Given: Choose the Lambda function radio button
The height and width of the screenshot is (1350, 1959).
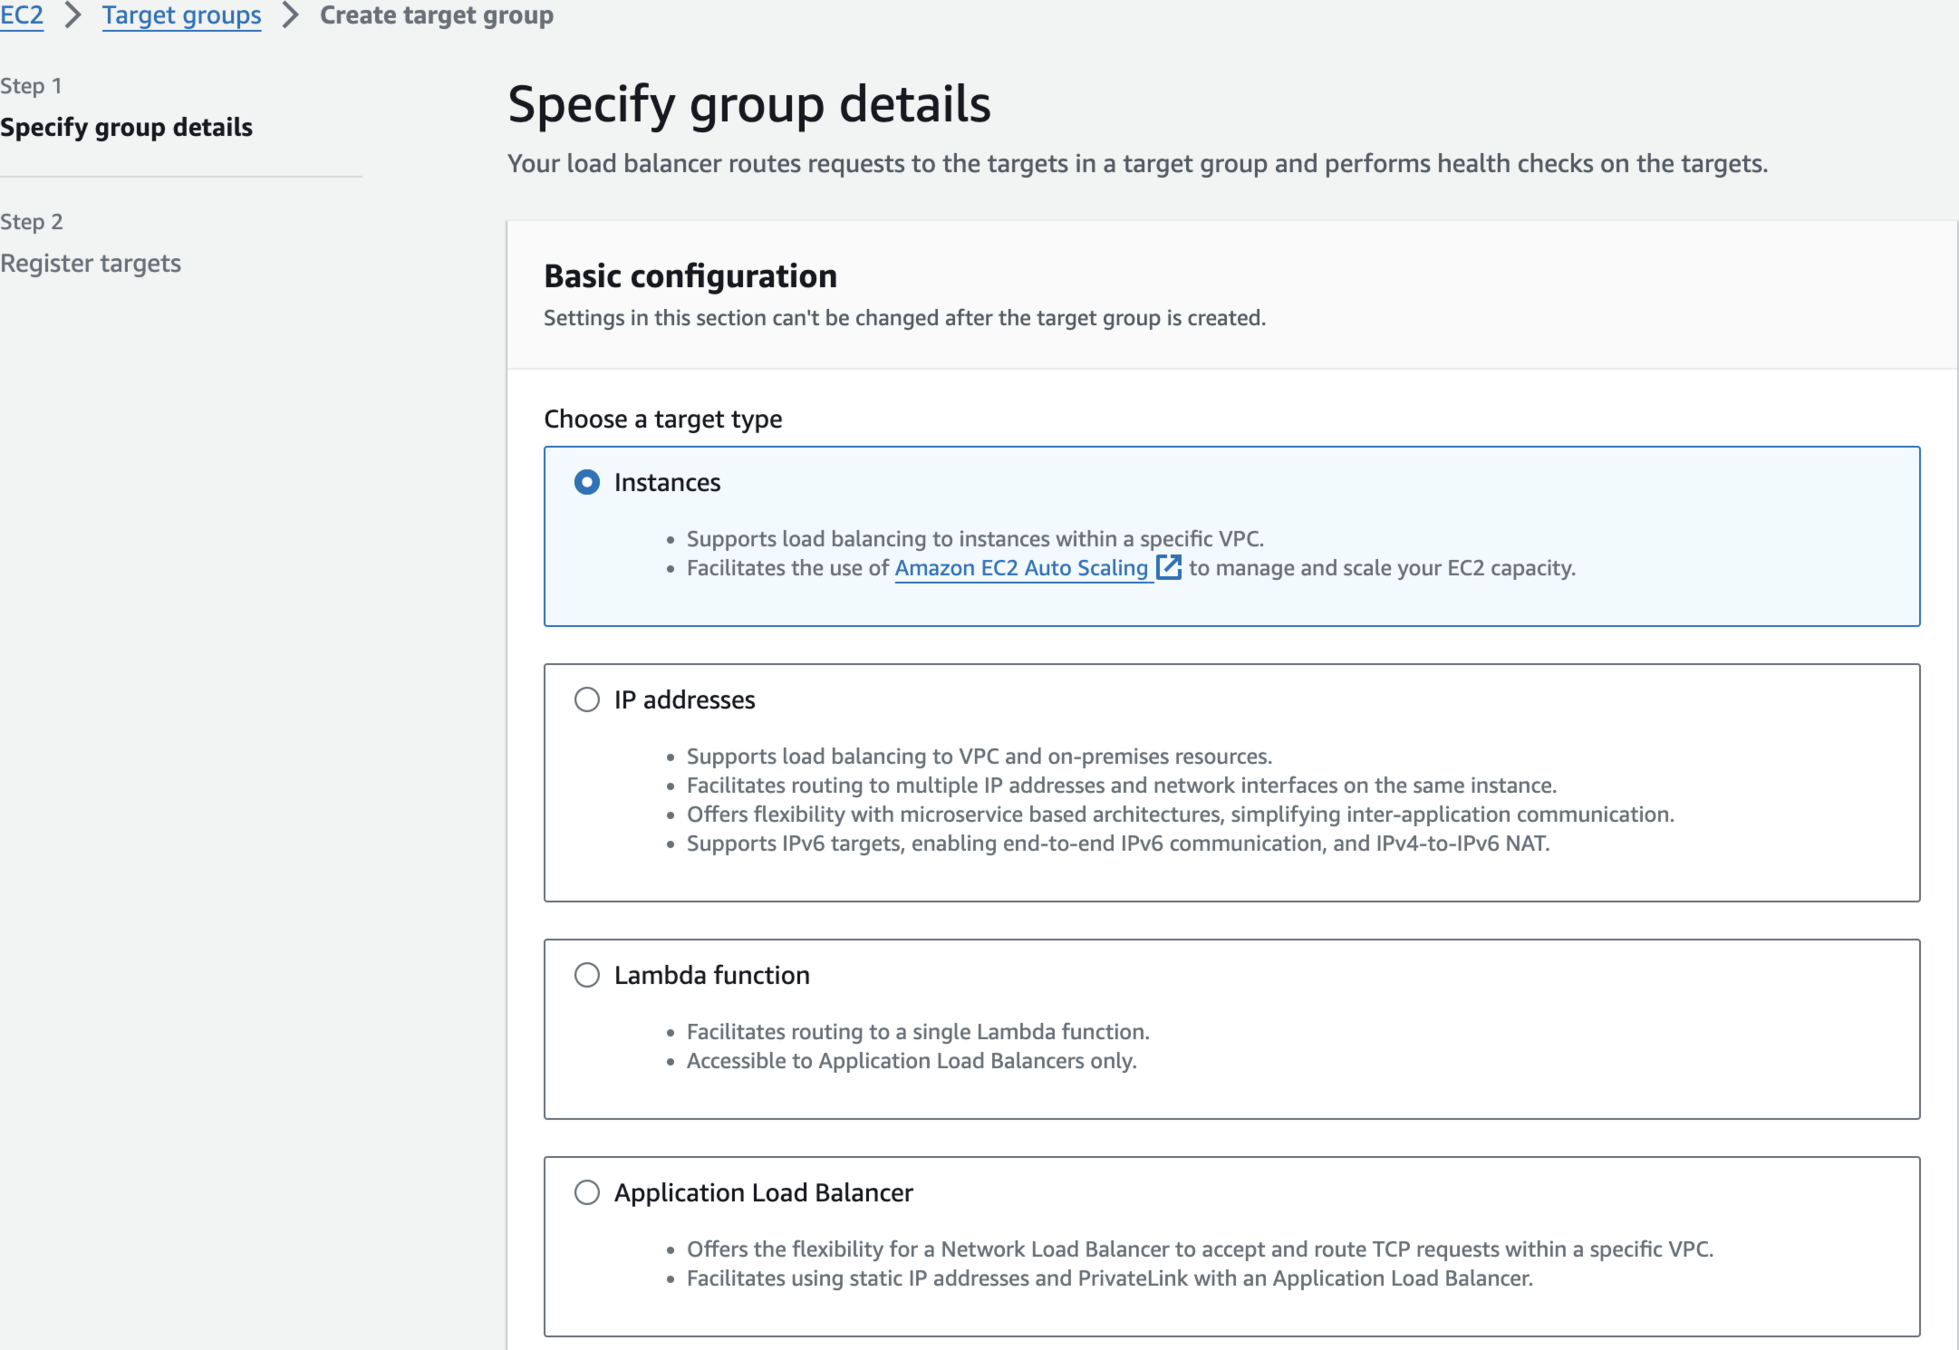Looking at the screenshot, I should point(587,974).
